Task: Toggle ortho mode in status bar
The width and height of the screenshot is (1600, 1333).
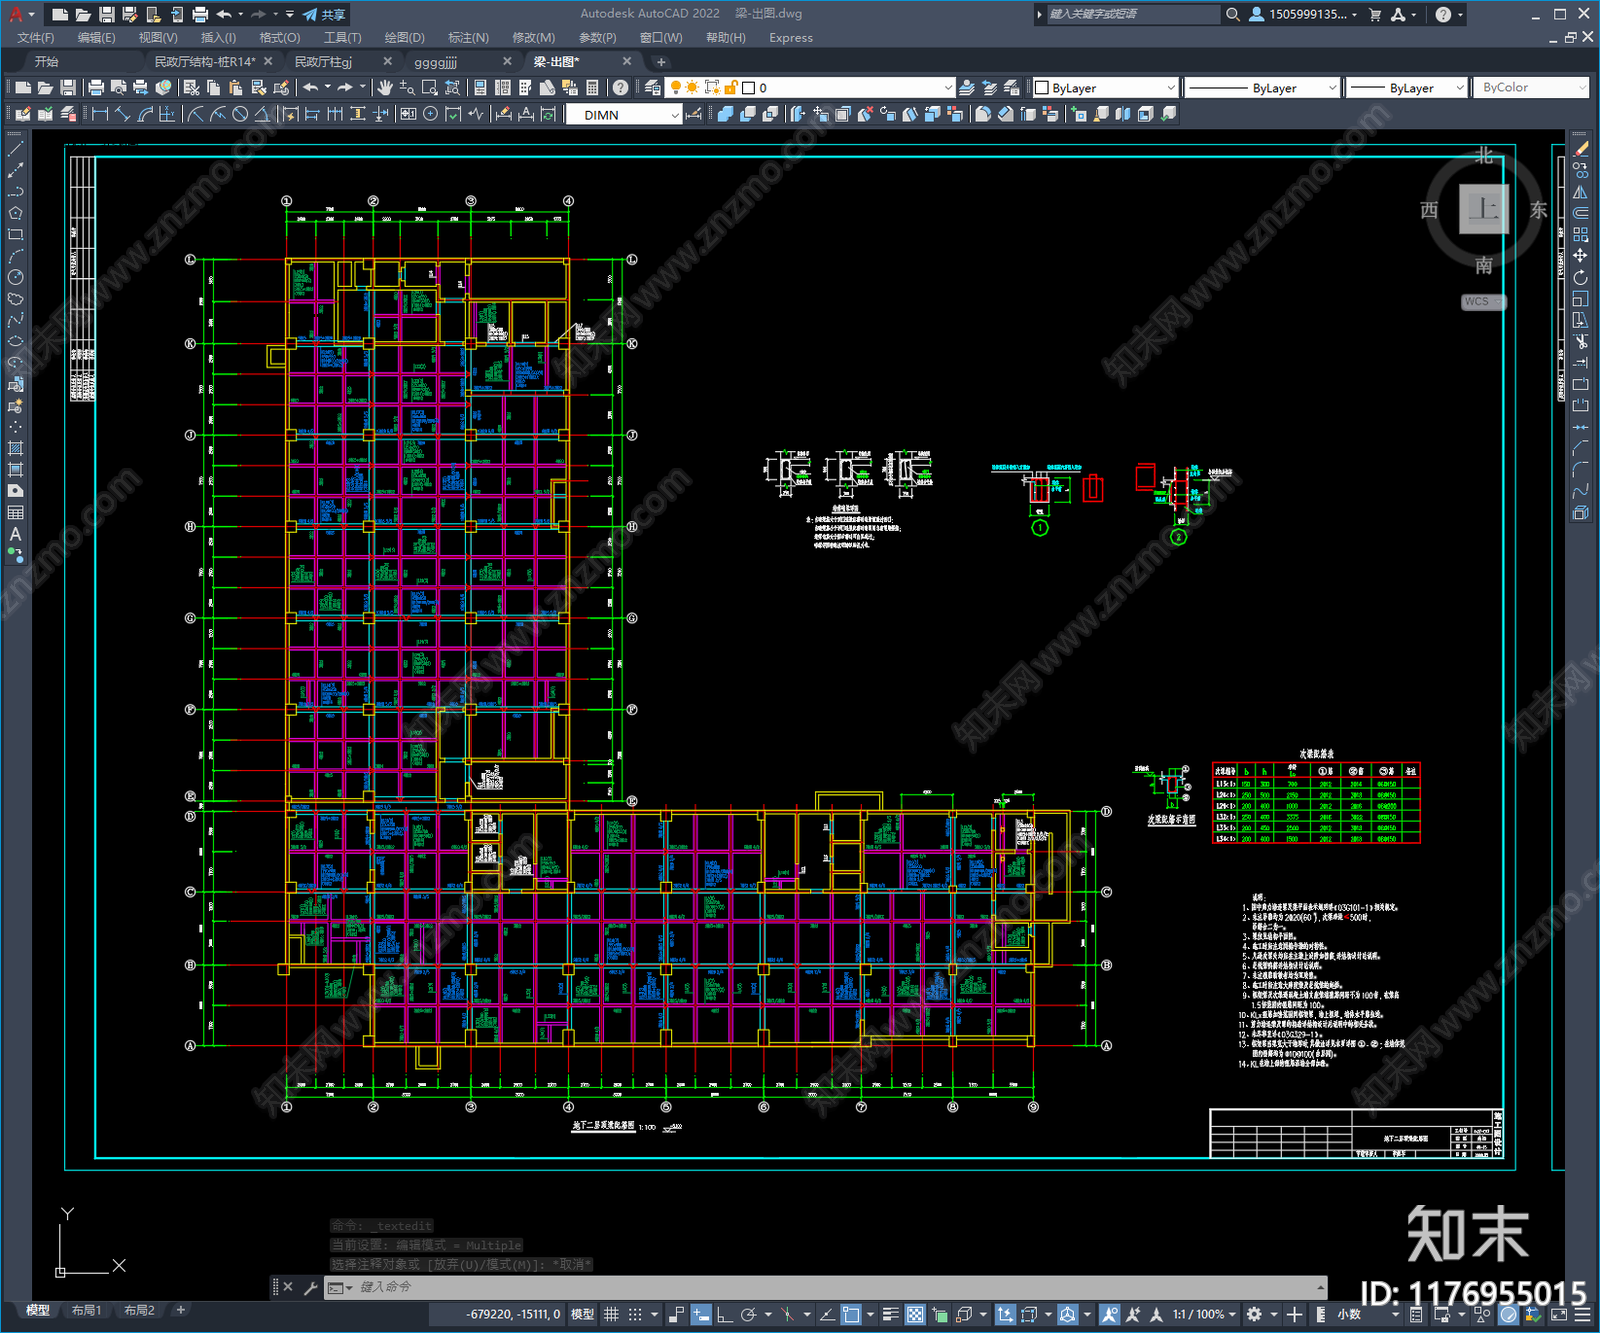Action: click(724, 1314)
